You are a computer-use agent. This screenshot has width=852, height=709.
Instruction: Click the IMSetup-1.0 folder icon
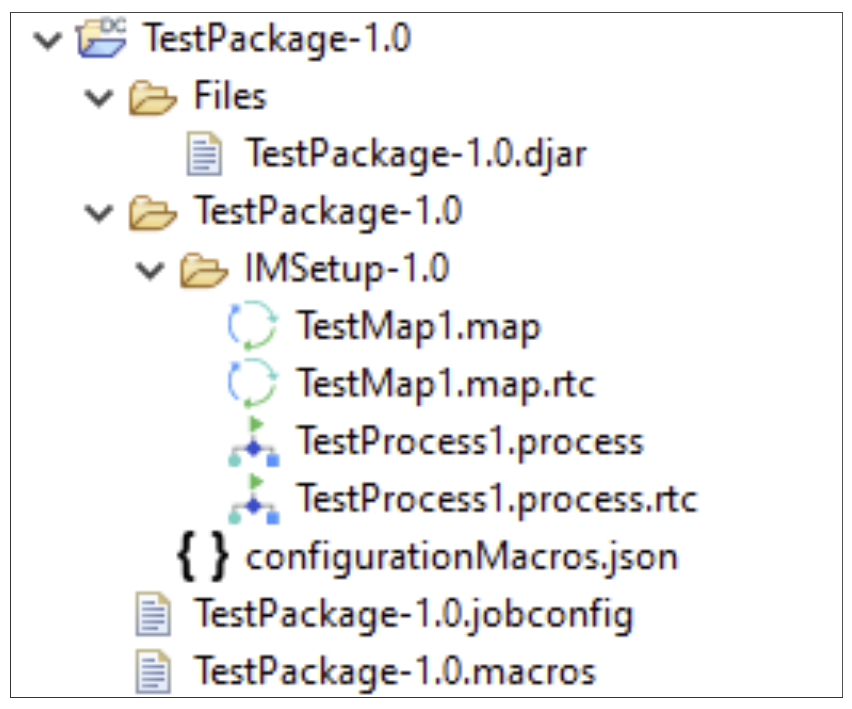click(204, 270)
